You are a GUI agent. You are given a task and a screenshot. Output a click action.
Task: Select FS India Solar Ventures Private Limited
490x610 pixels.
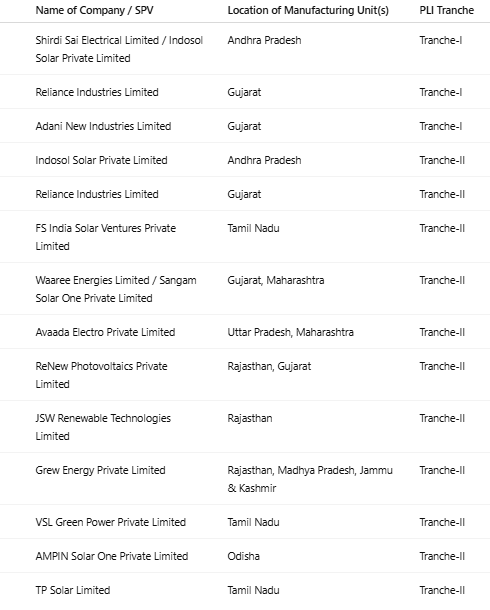pyautogui.click(x=105, y=237)
